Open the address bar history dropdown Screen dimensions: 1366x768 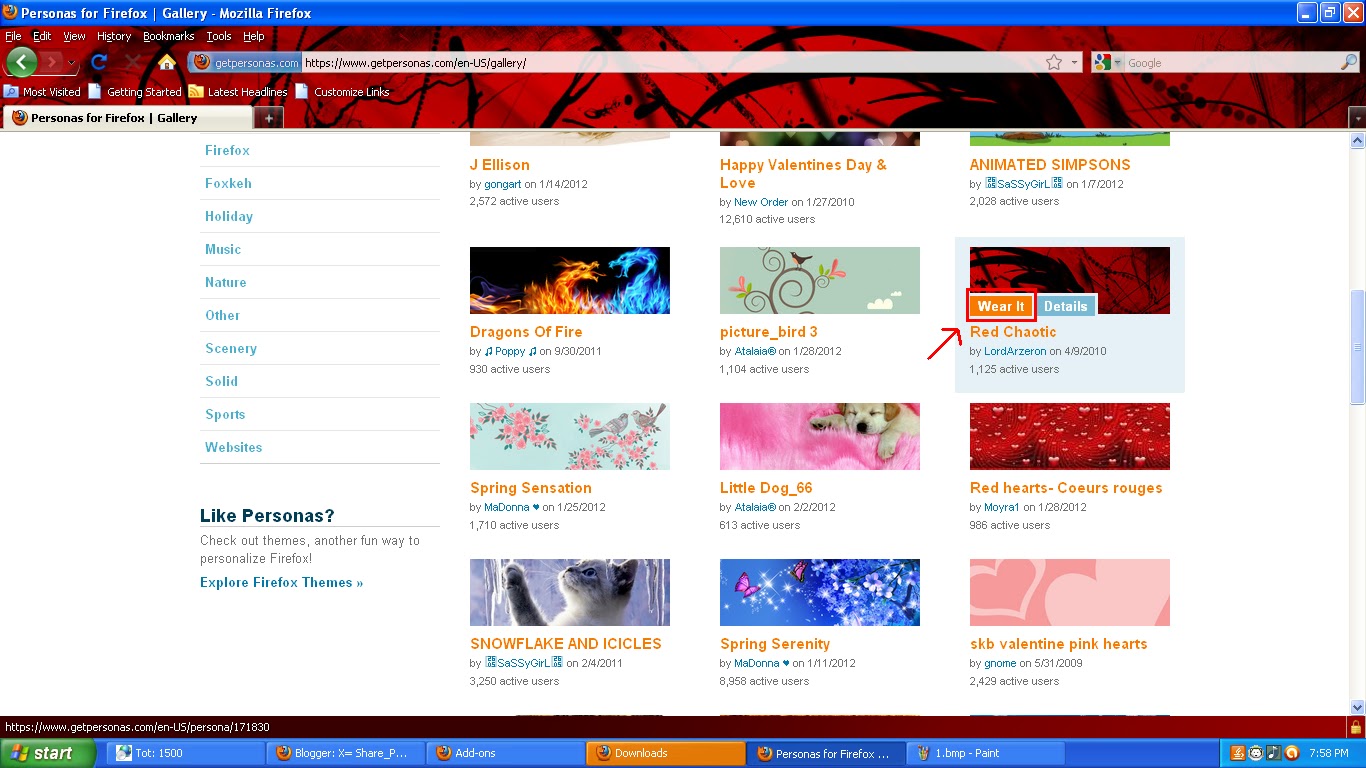pyautogui.click(x=1075, y=62)
